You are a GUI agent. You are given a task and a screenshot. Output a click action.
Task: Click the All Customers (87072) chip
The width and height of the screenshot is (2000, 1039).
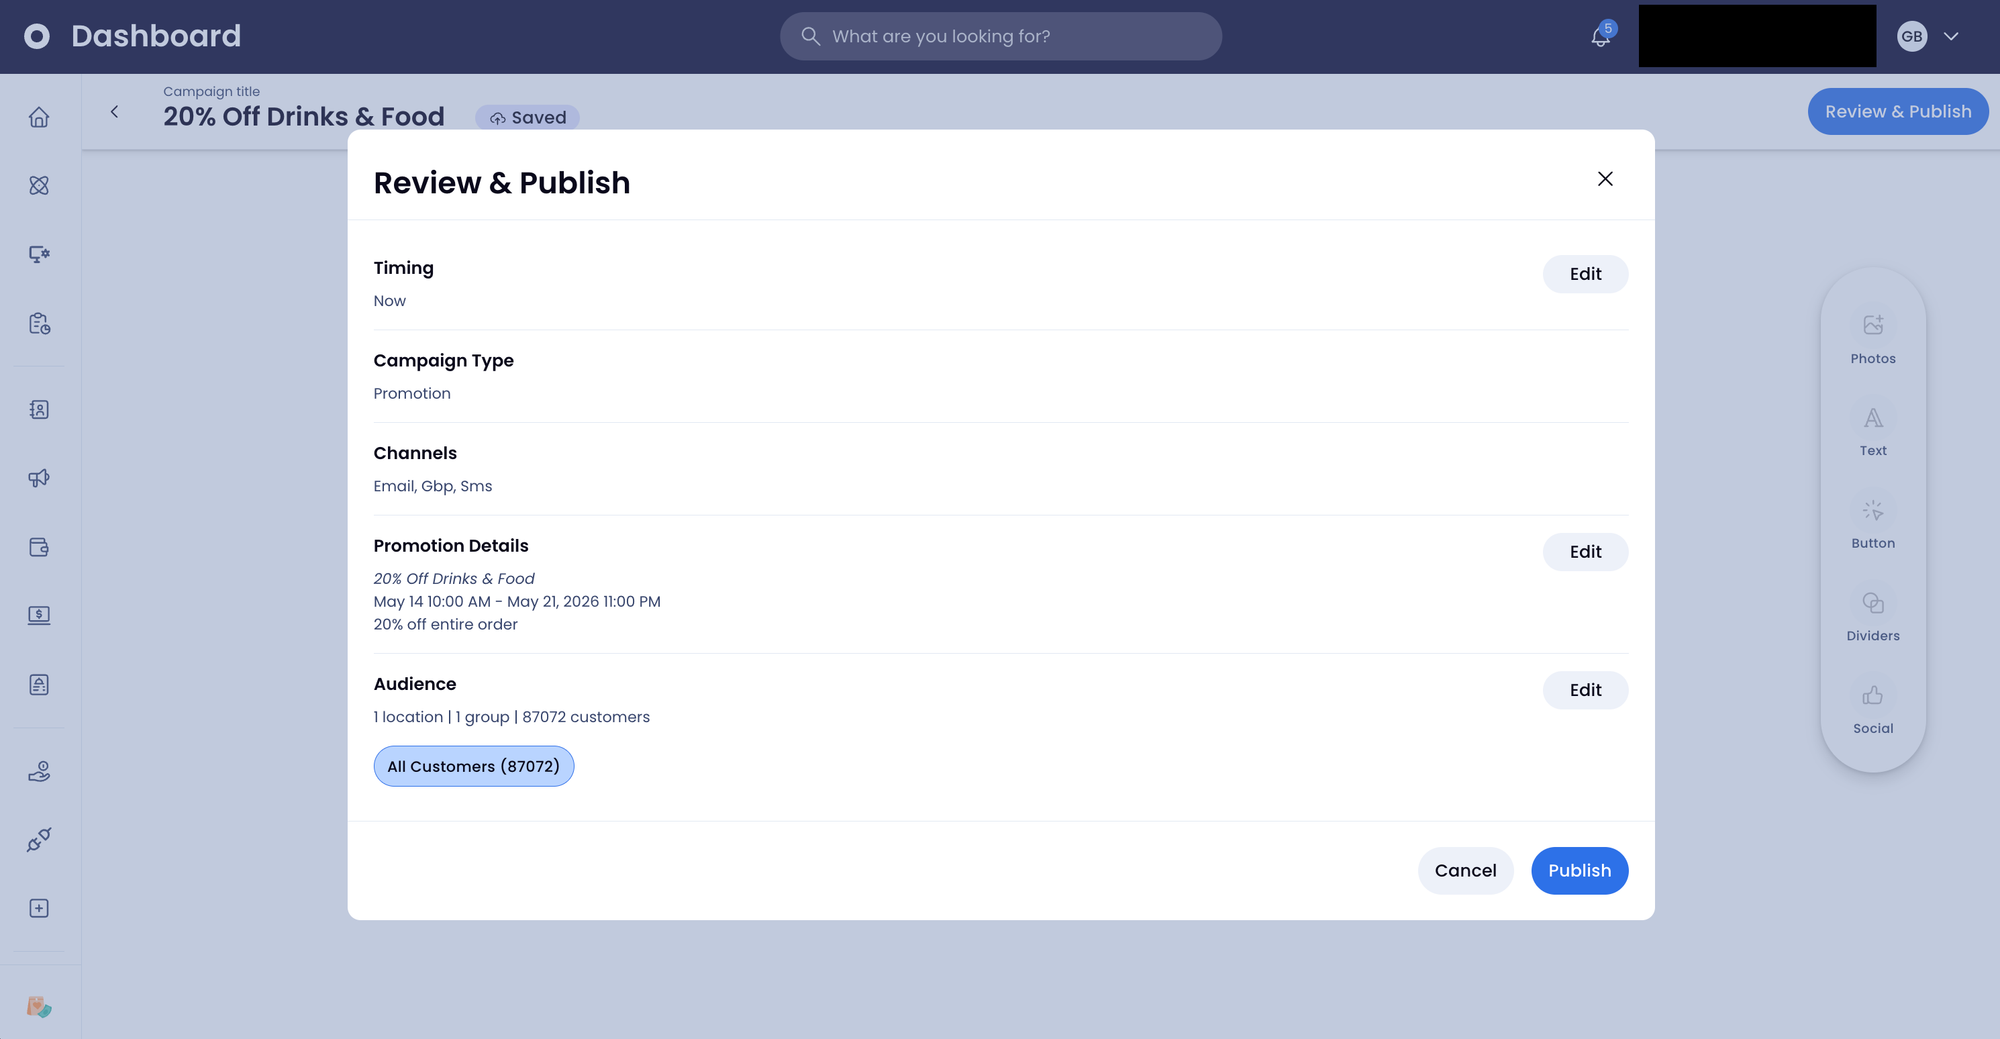[474, 766]
